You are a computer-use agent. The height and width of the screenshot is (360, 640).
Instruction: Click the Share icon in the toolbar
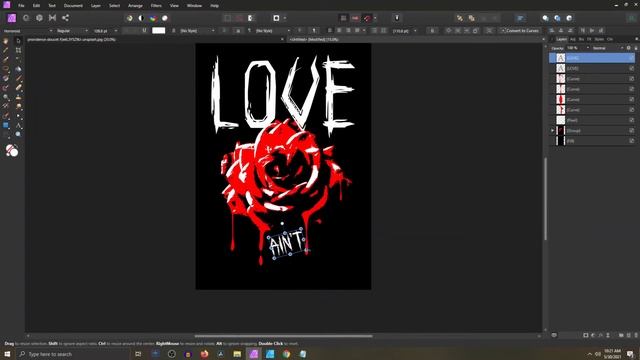(65, 18)
